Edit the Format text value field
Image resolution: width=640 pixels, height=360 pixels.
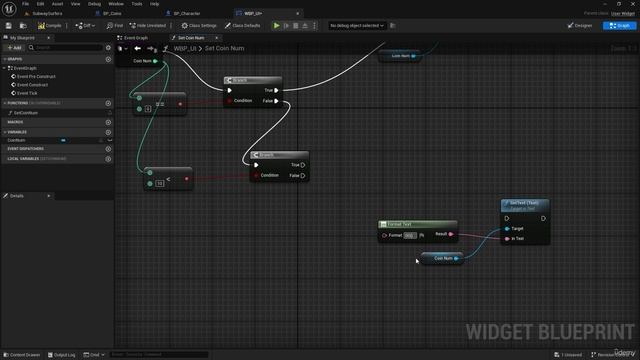pyautogui.click(x=410, y=236)
